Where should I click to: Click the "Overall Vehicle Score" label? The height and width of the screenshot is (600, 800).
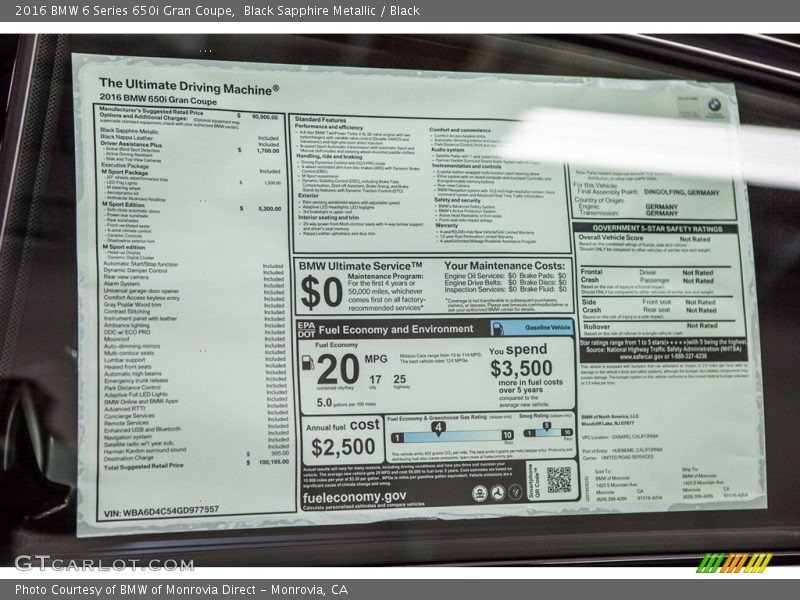(x=611, y=238)
